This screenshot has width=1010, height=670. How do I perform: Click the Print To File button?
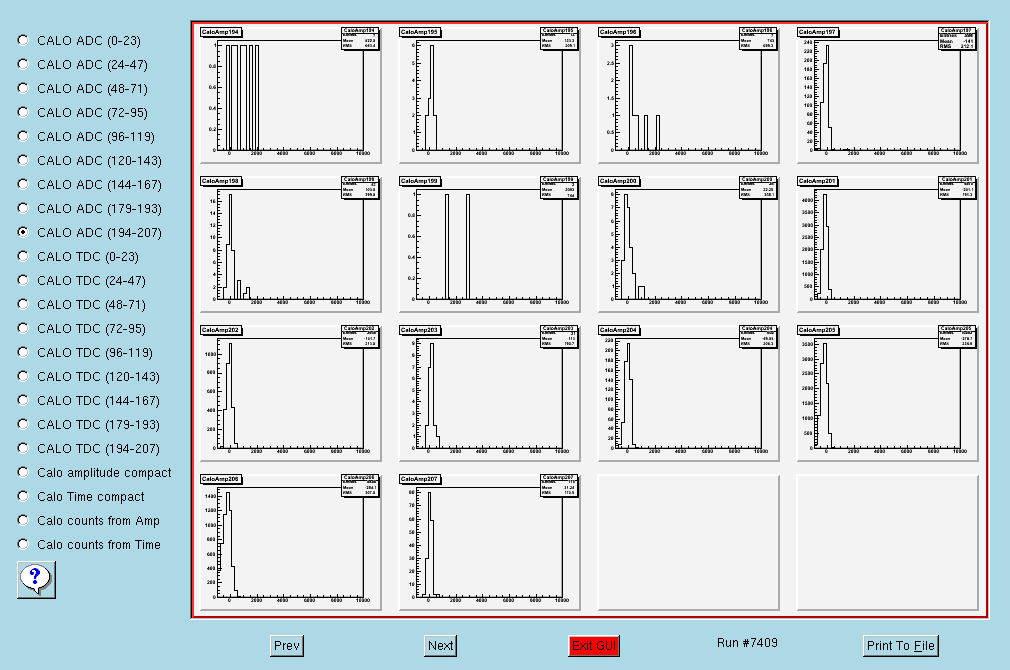click(x=900, y=646)
